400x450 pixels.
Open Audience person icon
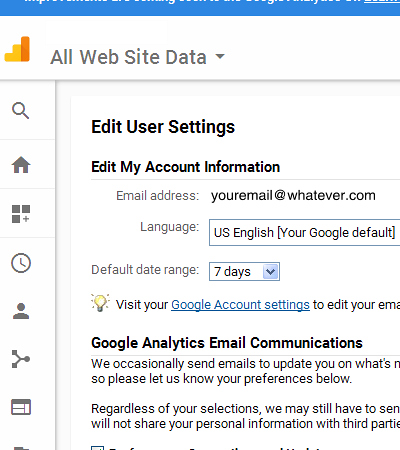tap(21, 311)
